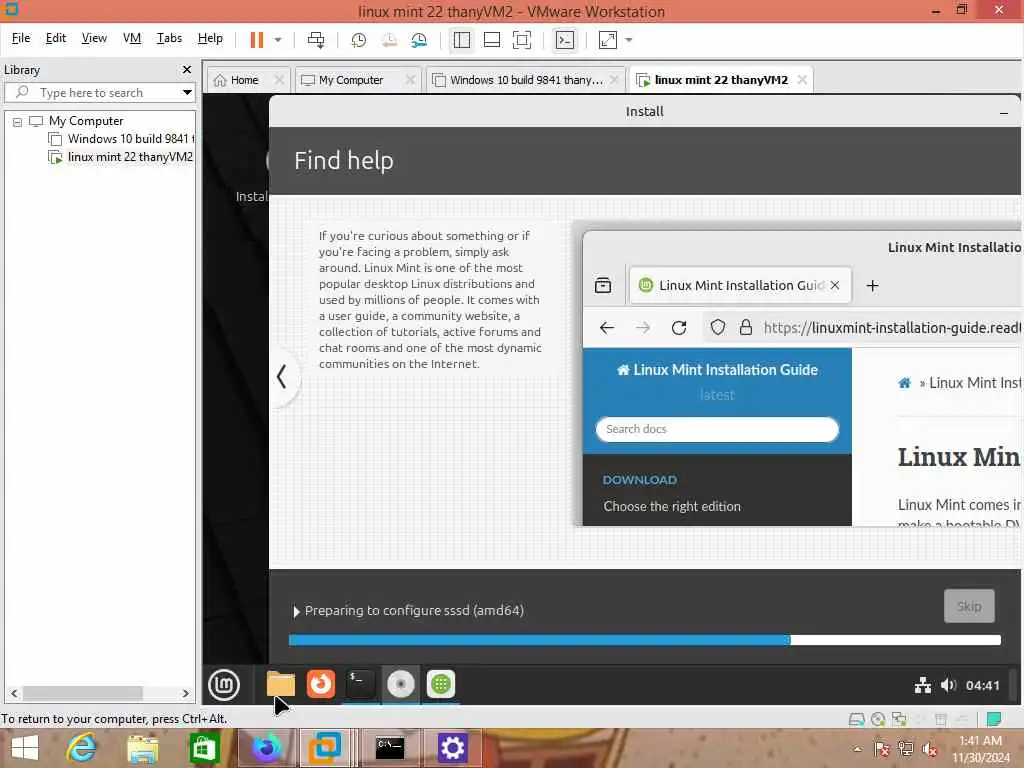Screen dimensions: 1024x768
Task: Click the installation progress bar
Action: 644,640
